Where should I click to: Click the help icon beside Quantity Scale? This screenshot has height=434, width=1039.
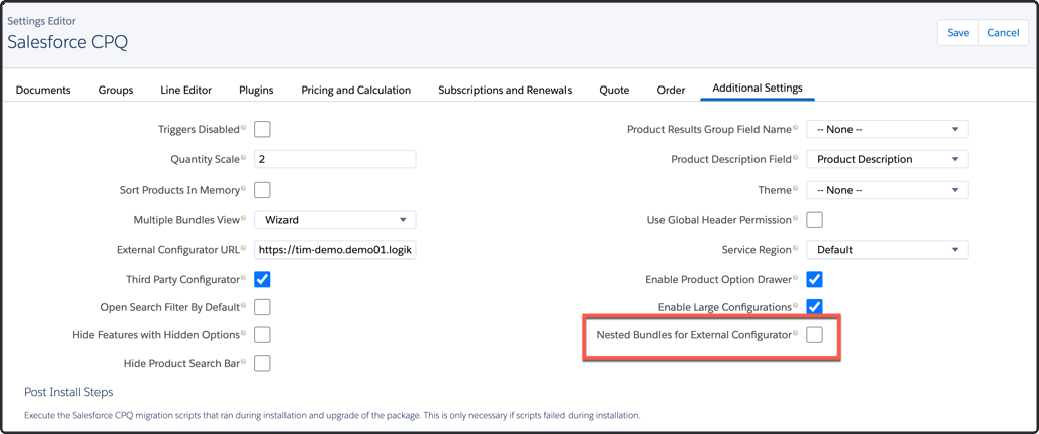click(x=243, y=158)
